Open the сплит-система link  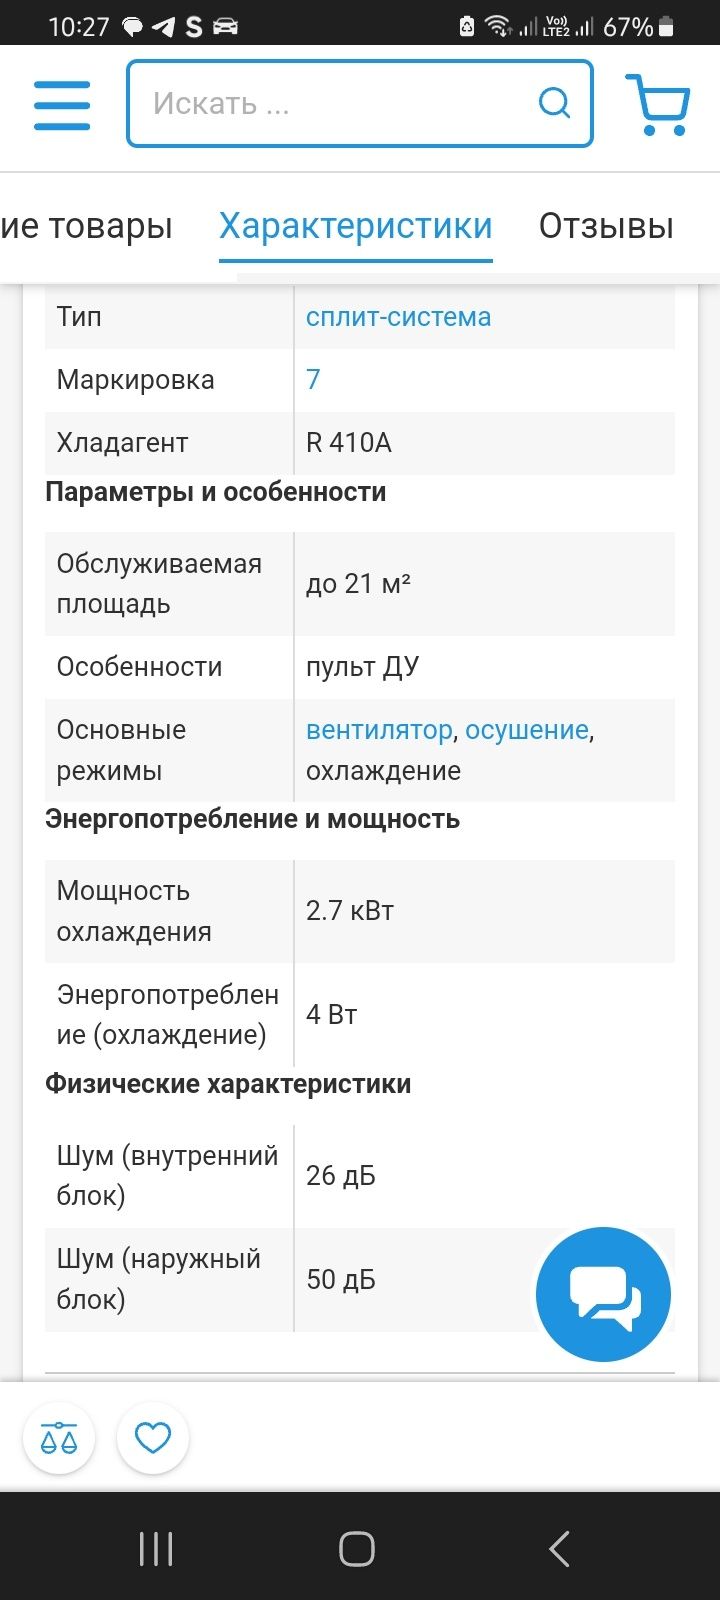point(398,317)
